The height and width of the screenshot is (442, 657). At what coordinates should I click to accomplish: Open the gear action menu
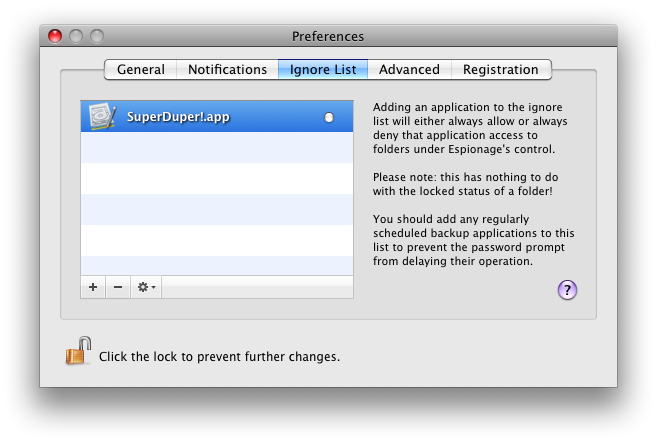click(x=146, y=287)
